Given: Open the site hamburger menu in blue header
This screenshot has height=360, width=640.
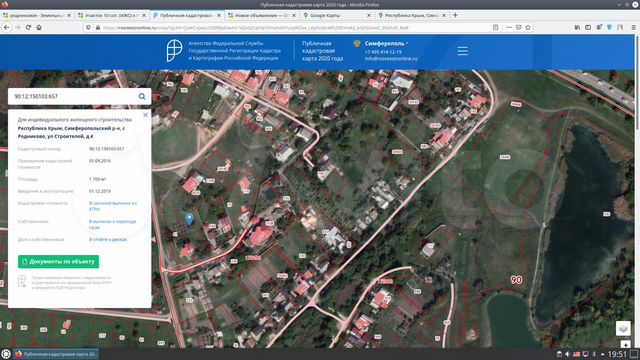Looking at the screenshot, I should coord(462,51).
